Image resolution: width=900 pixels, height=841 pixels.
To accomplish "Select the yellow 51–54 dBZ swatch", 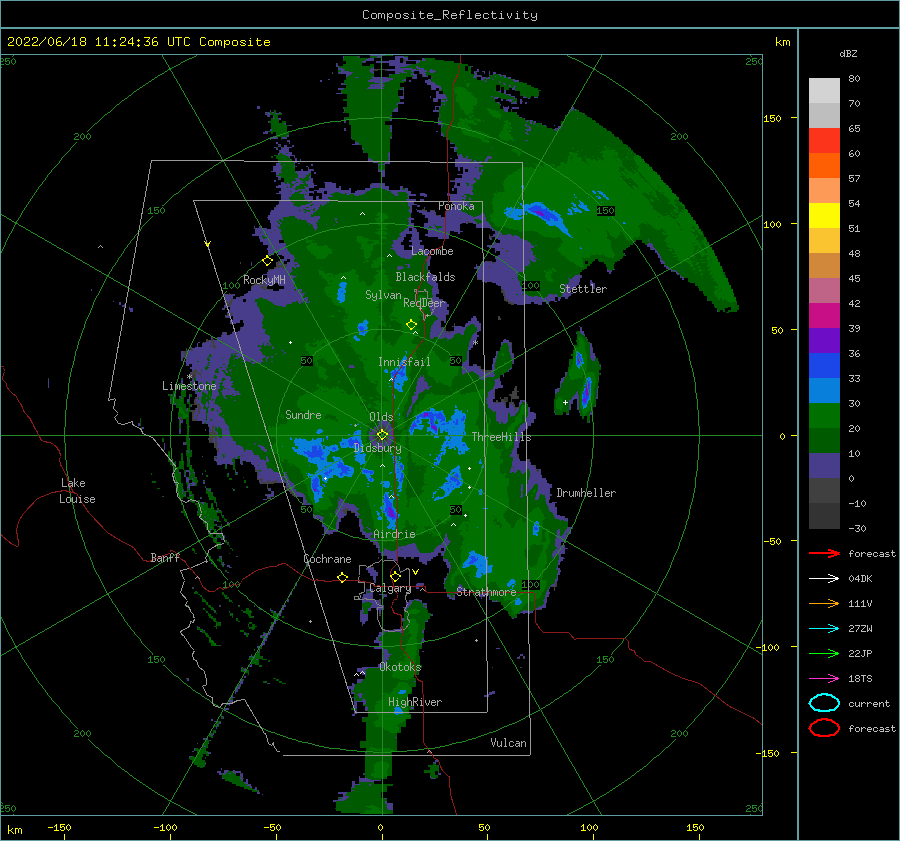I will pyautogui.click(x=824, y=216).
